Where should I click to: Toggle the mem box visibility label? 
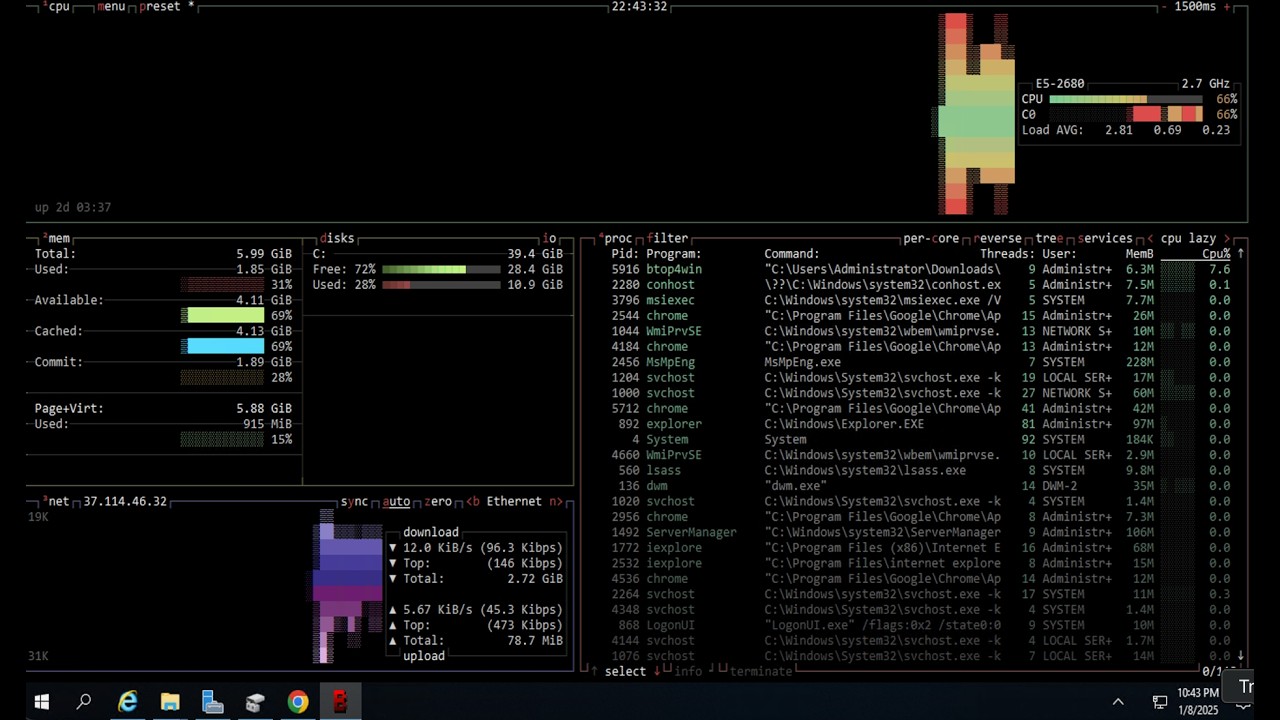click(58, 239)
